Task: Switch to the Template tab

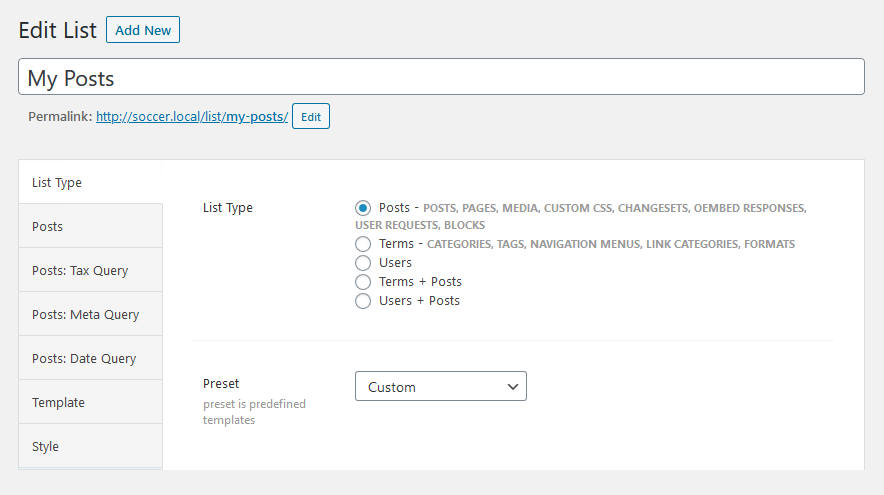Action: tap(90, 403)
